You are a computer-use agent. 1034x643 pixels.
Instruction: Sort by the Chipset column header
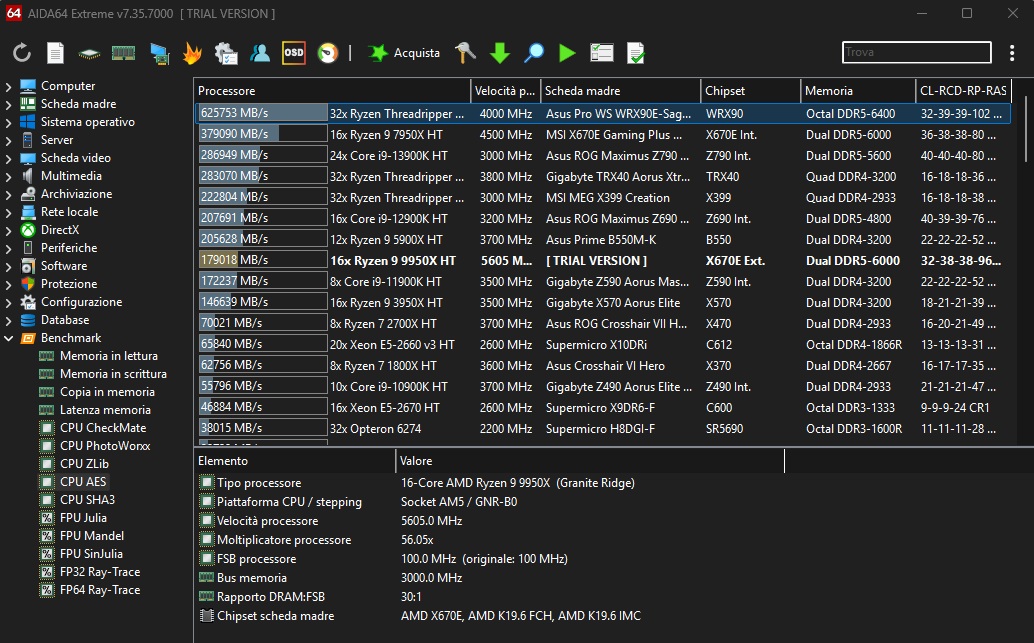750,91
